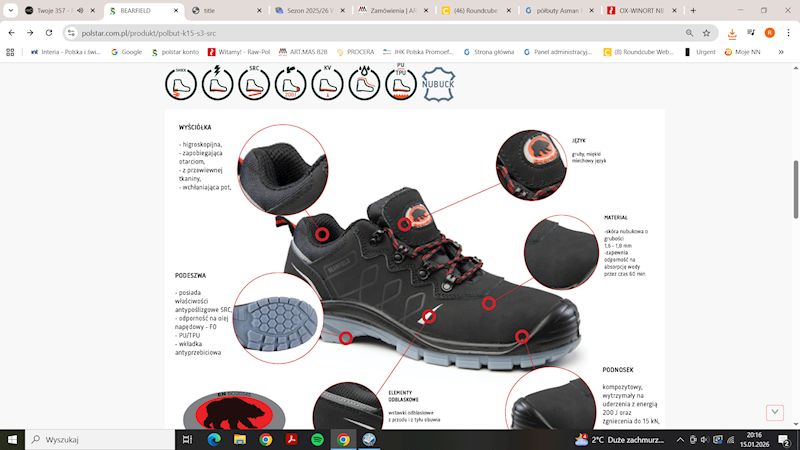
Task: Open Spotify from the taskbar
Action: (317, 439)
